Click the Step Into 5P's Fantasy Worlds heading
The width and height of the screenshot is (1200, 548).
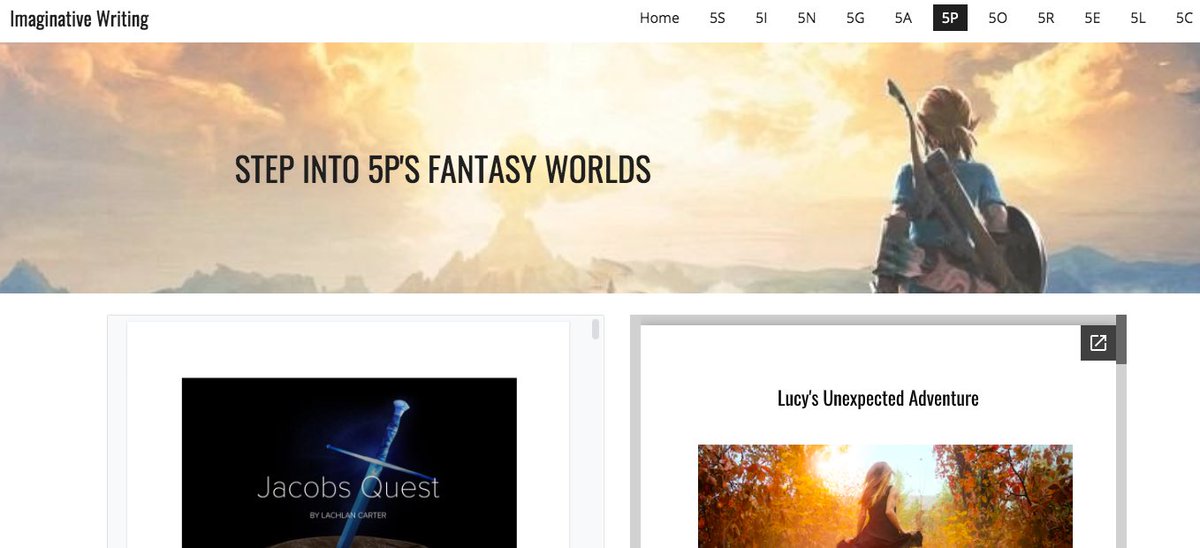443,169
